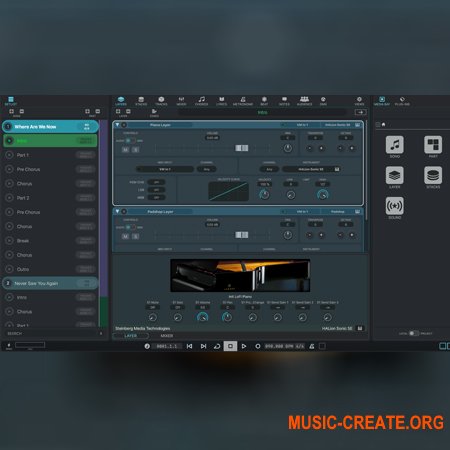Open the Tracks view in toolbar
Screen dimensions: 450x450
click(161, 101)
